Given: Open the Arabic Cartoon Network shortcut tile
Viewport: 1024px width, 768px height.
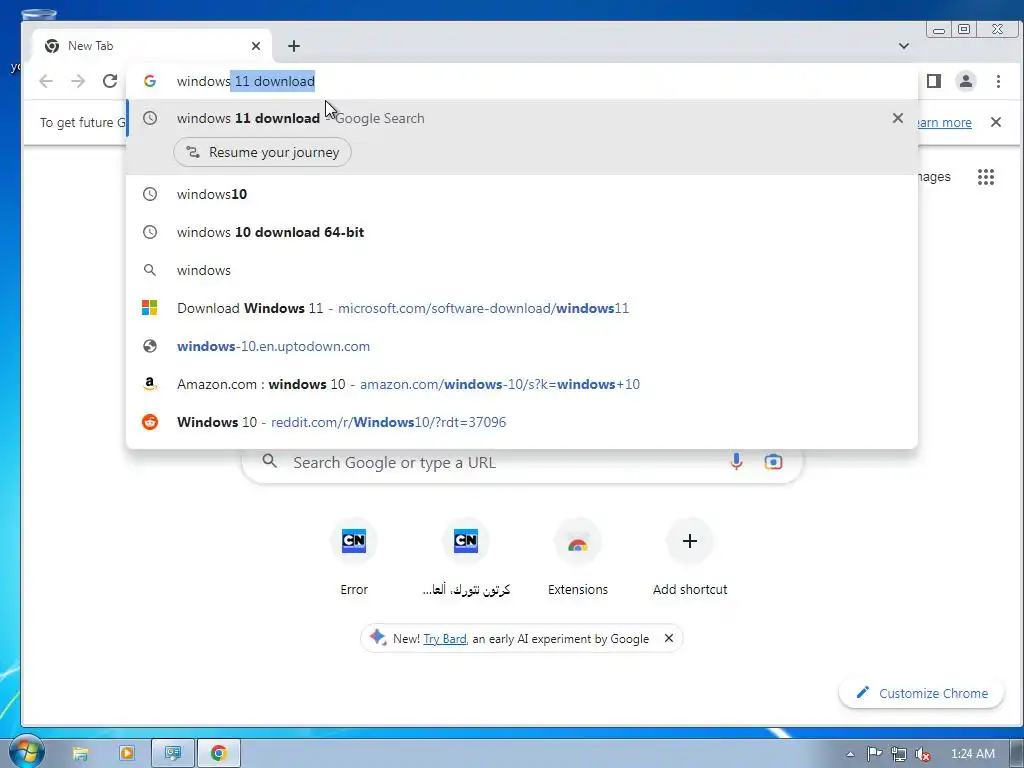Looking at the screenshot, I should pos(466,556).
